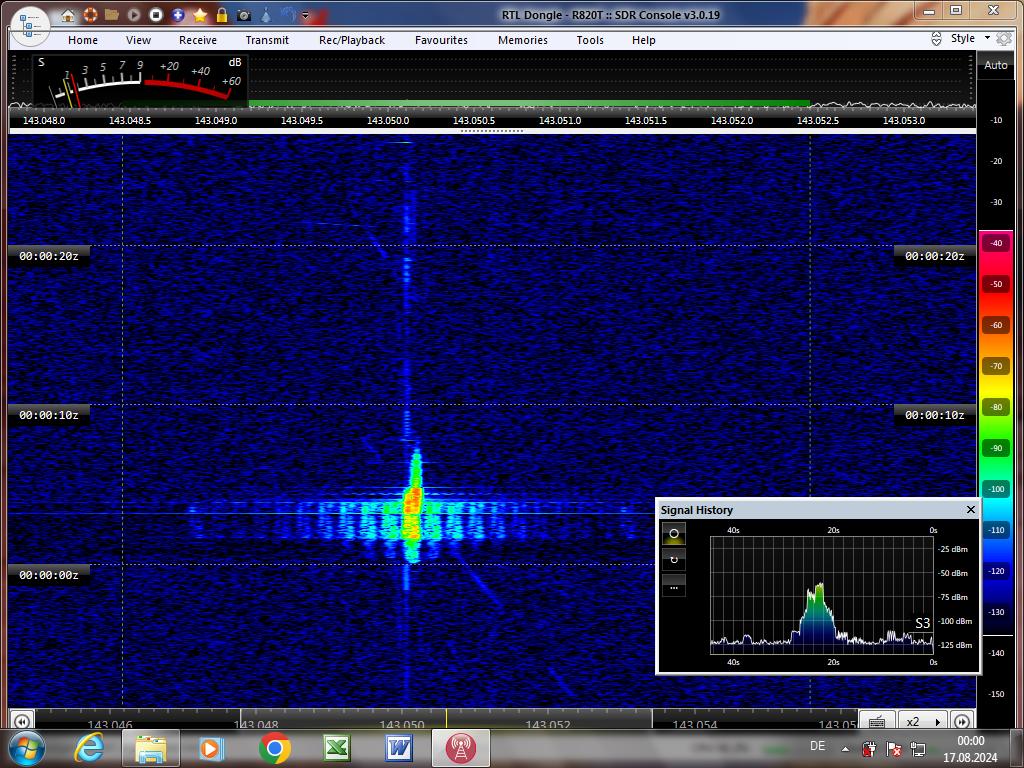Click Signal History reset refresh button
This screenshot has width=1024, height=768.
[674, 560]
